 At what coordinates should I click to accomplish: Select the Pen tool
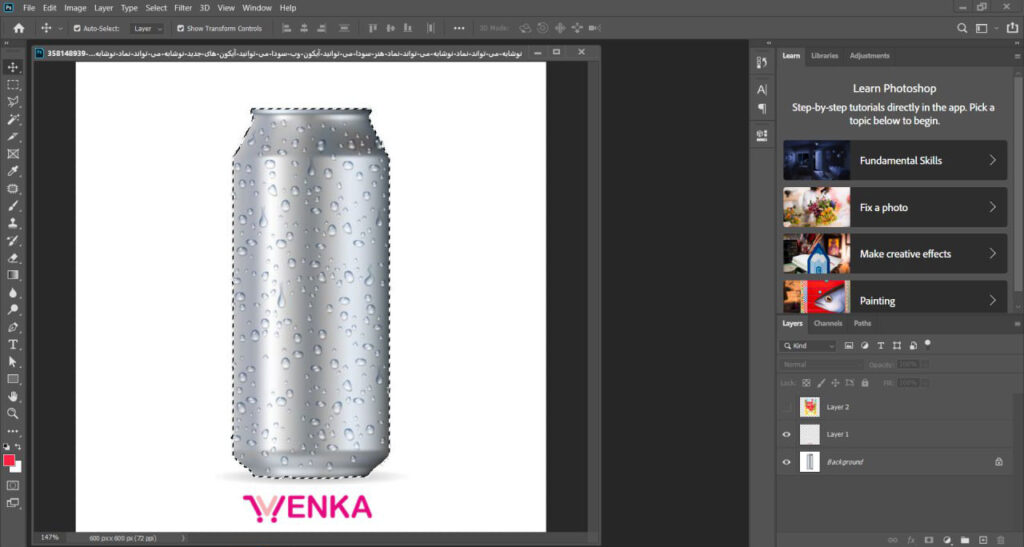click(x=12, y=327)
